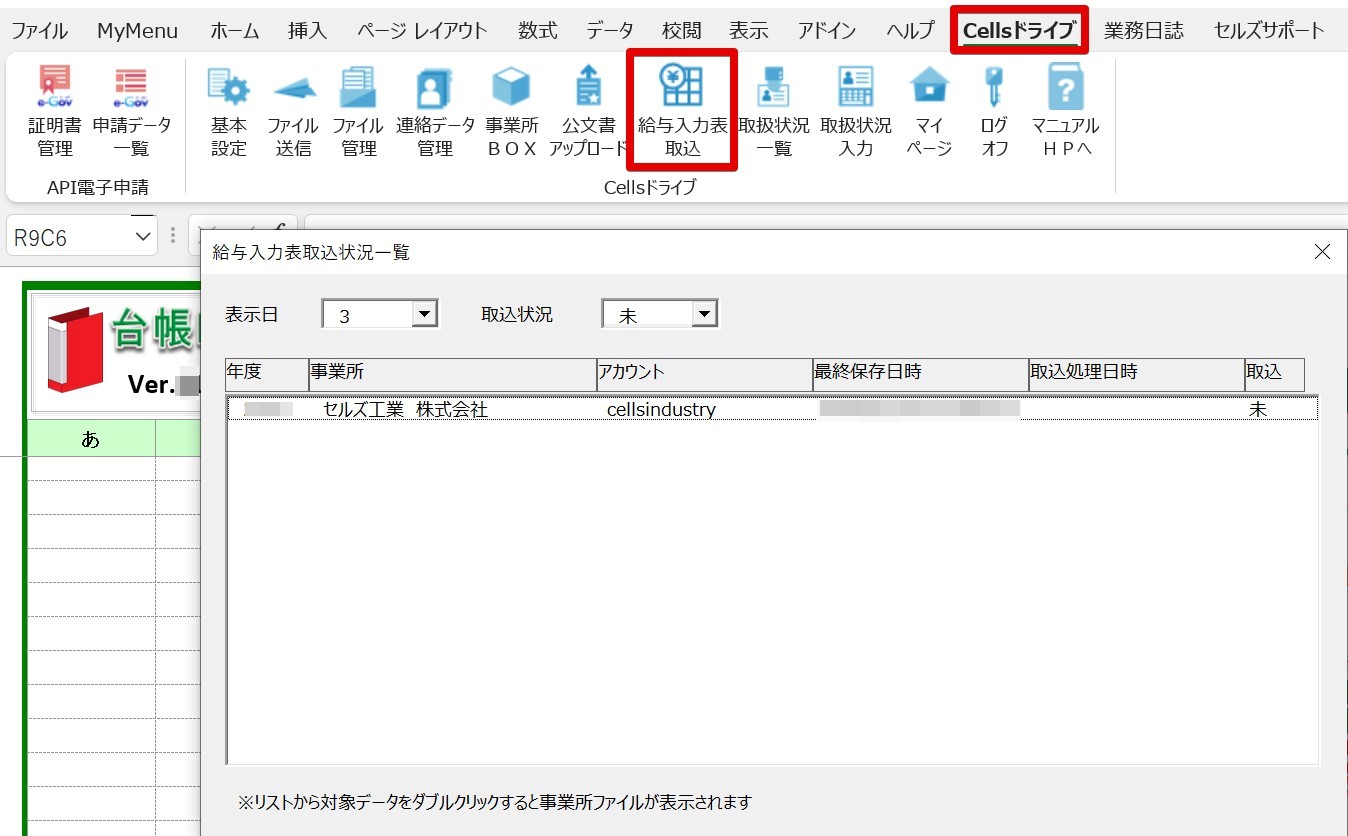Switch to the ヘルプ tab

click(910, 31)
